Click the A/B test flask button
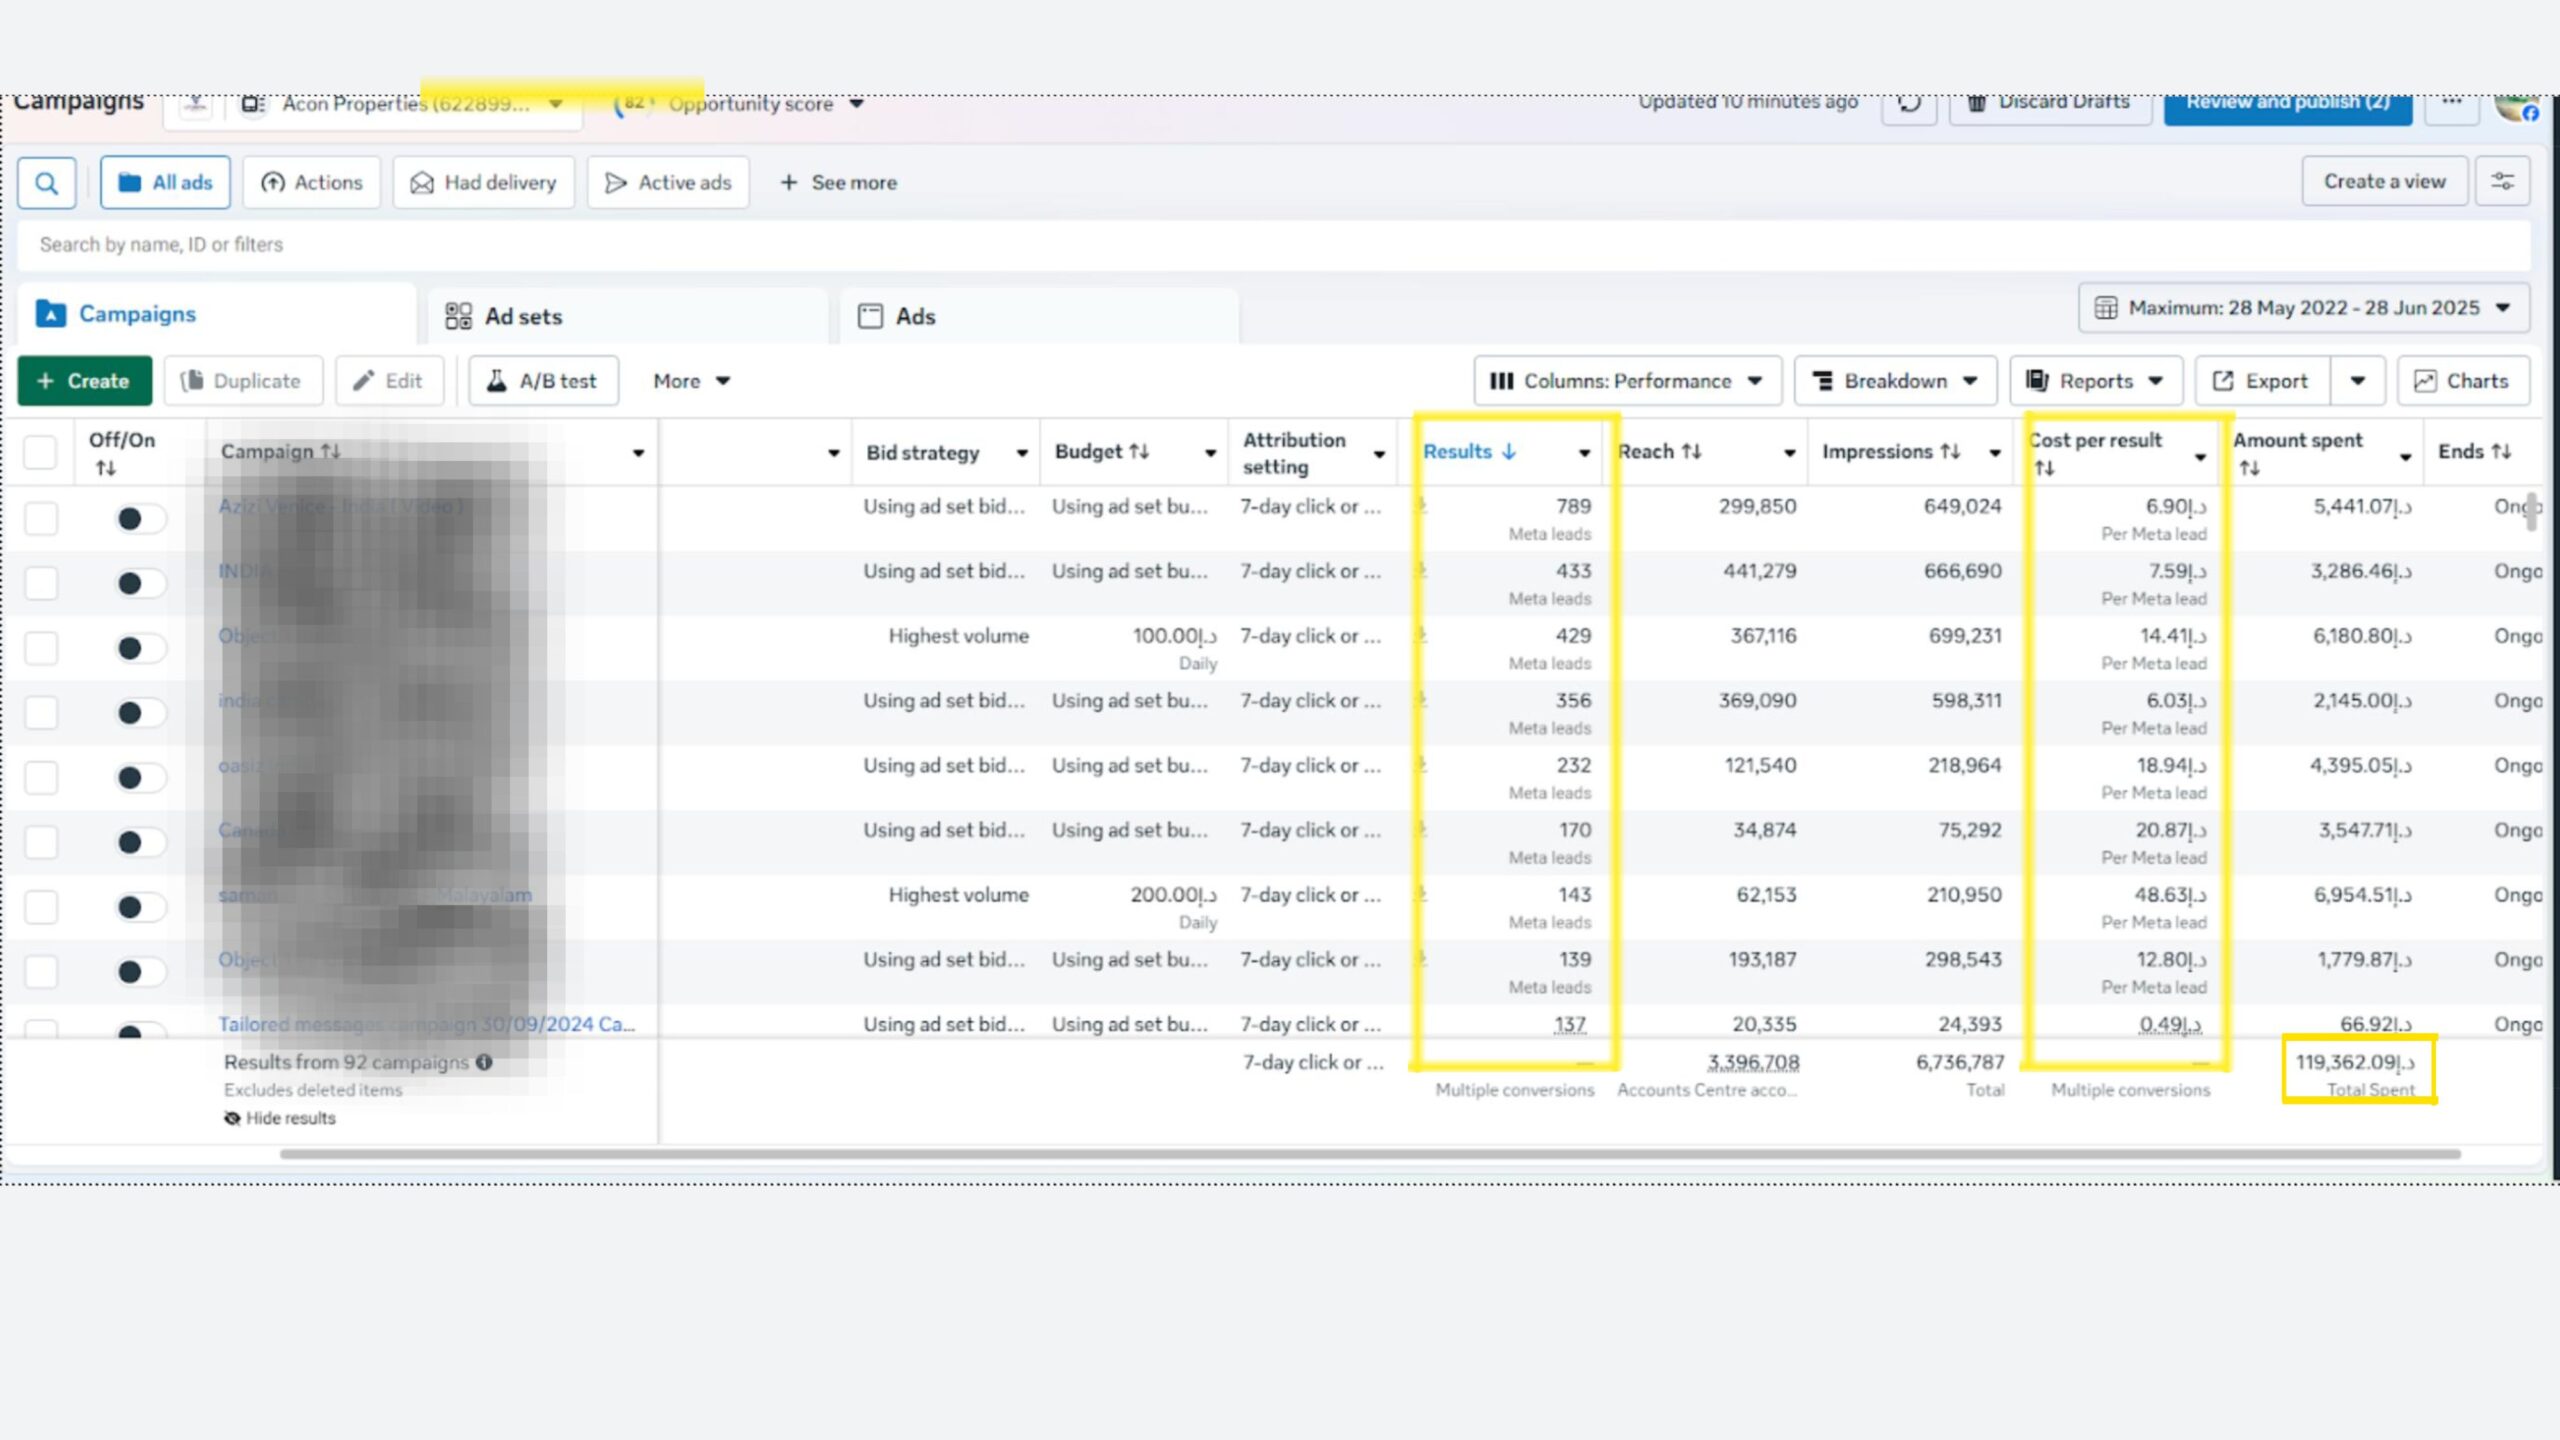Viewport: 2560px width, 1440px height. pos(543,381)
